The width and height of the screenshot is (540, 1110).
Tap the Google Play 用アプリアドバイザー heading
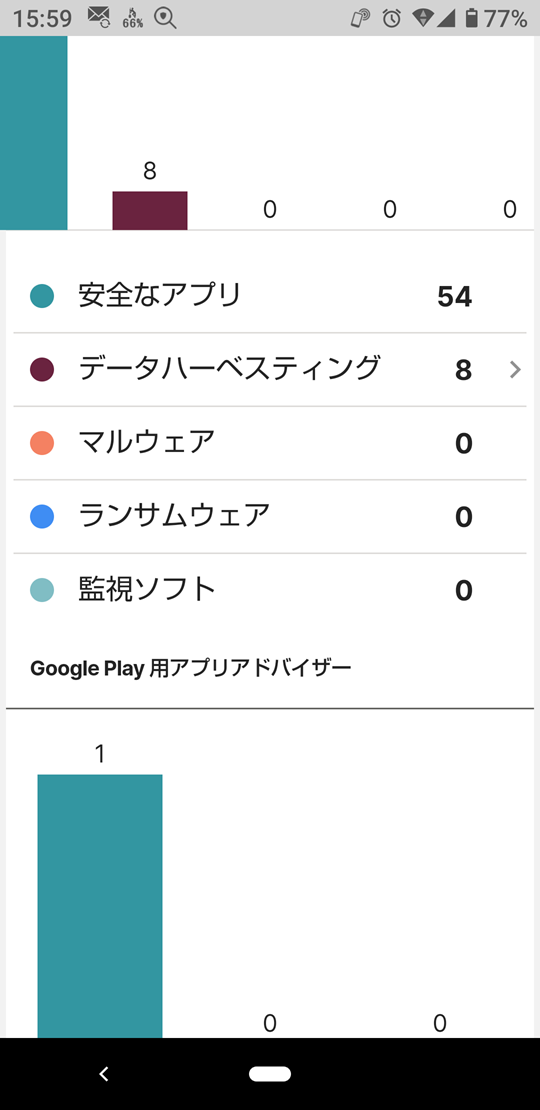(x=191, y=668)
